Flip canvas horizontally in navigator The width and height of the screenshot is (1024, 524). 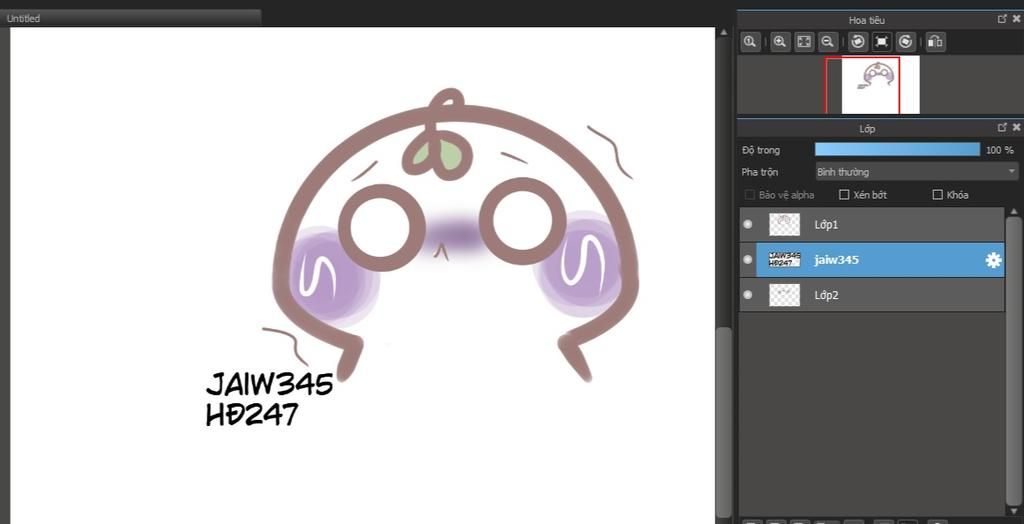click(935, 42)
